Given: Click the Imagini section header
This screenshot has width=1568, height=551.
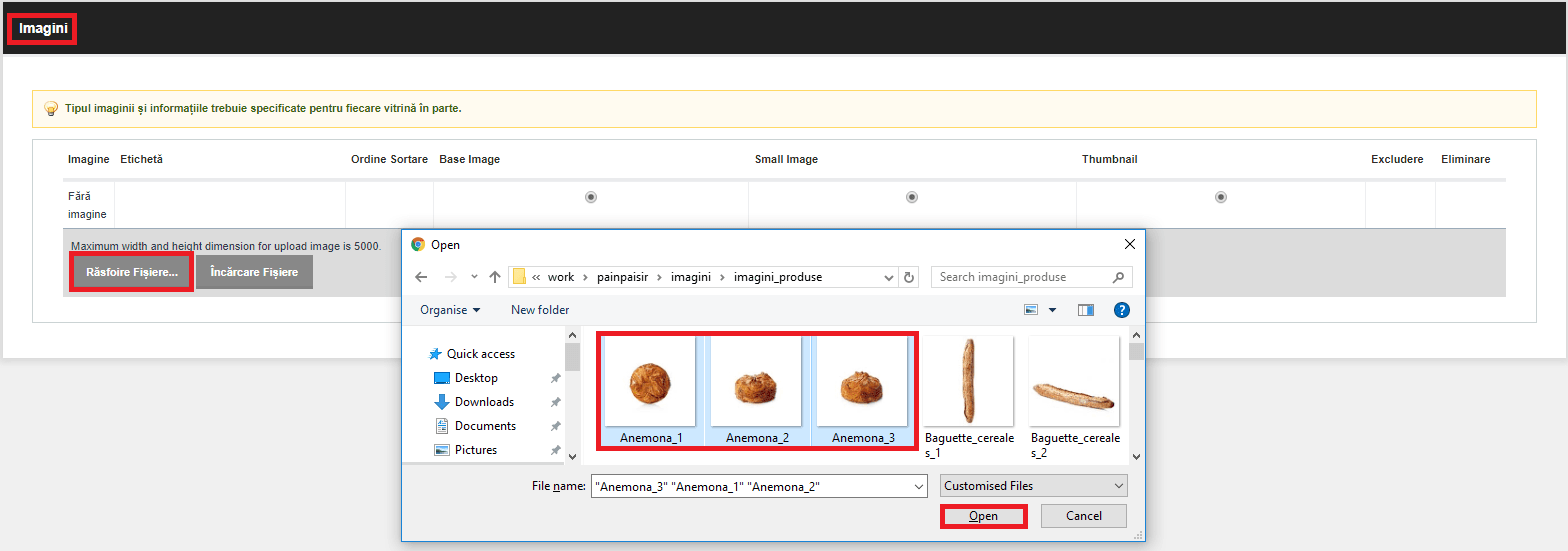Looking at the screenshot, I should (x=43, y=29).
